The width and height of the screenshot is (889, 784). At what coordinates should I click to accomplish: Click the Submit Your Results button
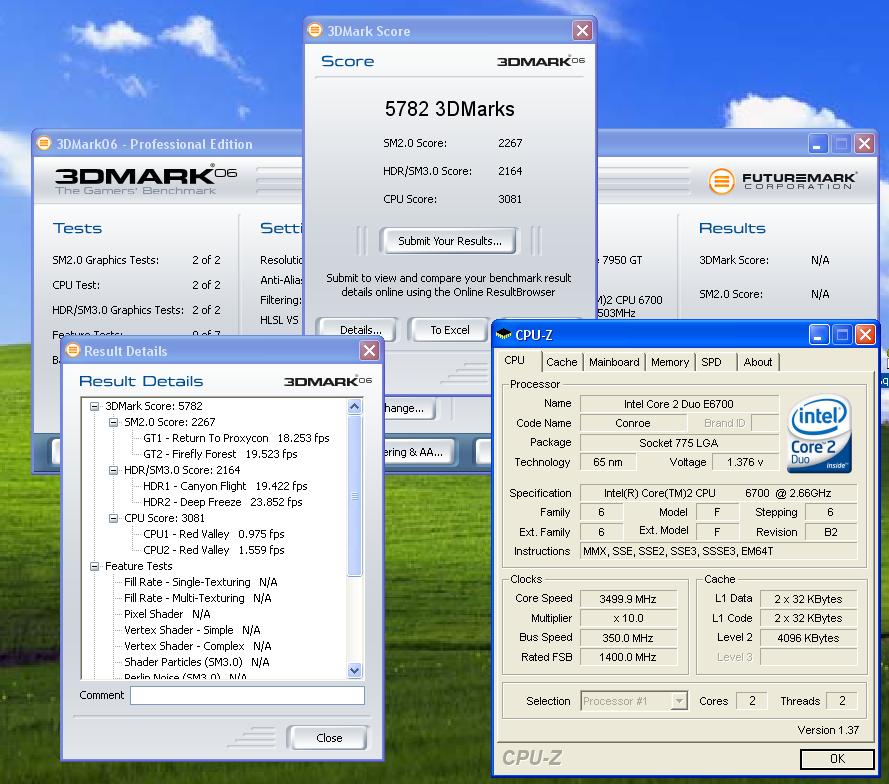pyautogui.click(x=449, y=241)
